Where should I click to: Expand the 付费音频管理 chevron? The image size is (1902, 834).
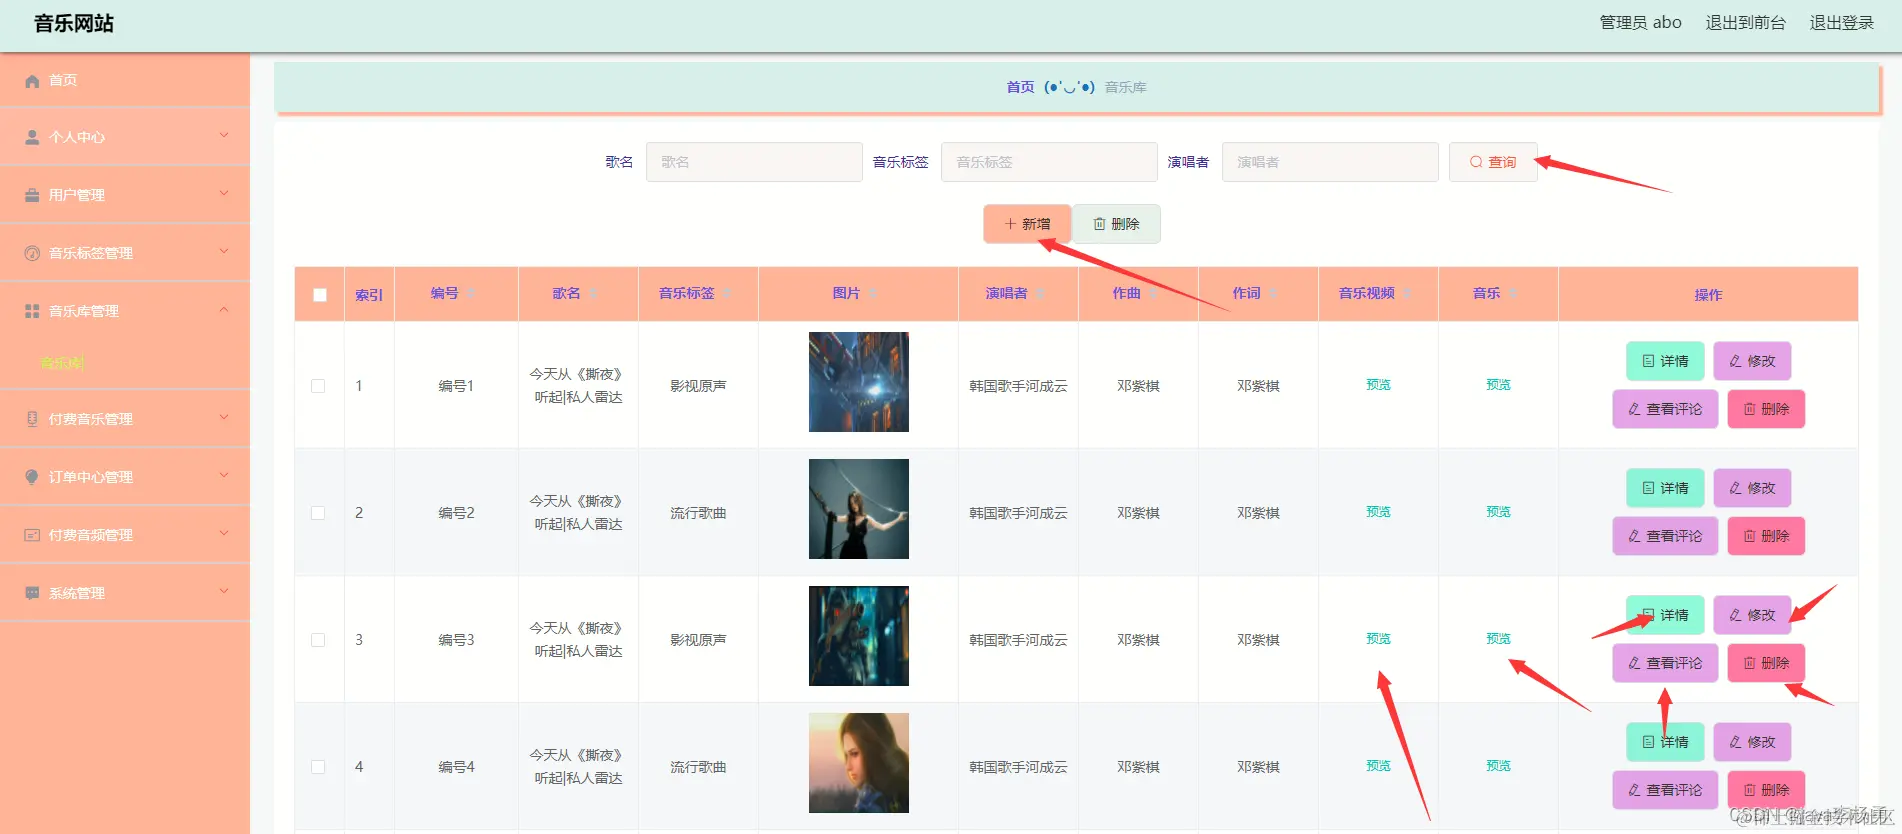tap(224, 533)
